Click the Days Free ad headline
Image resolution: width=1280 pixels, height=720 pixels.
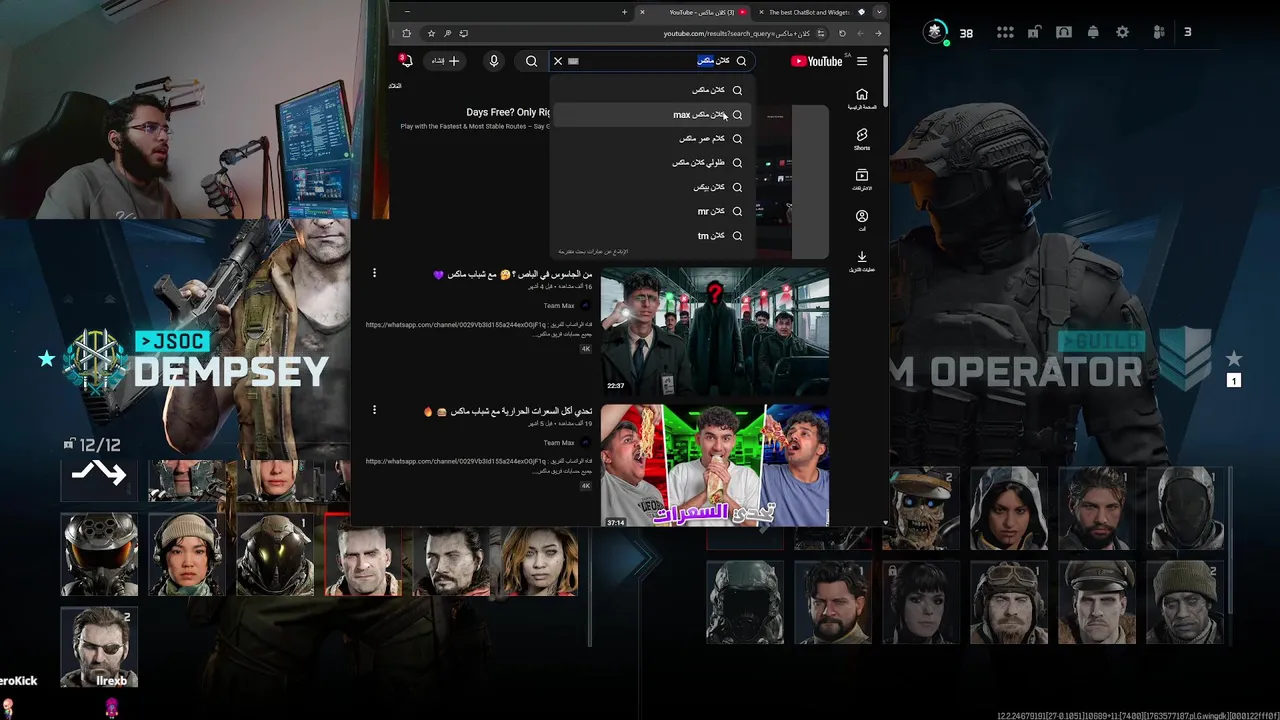[508, 112]
